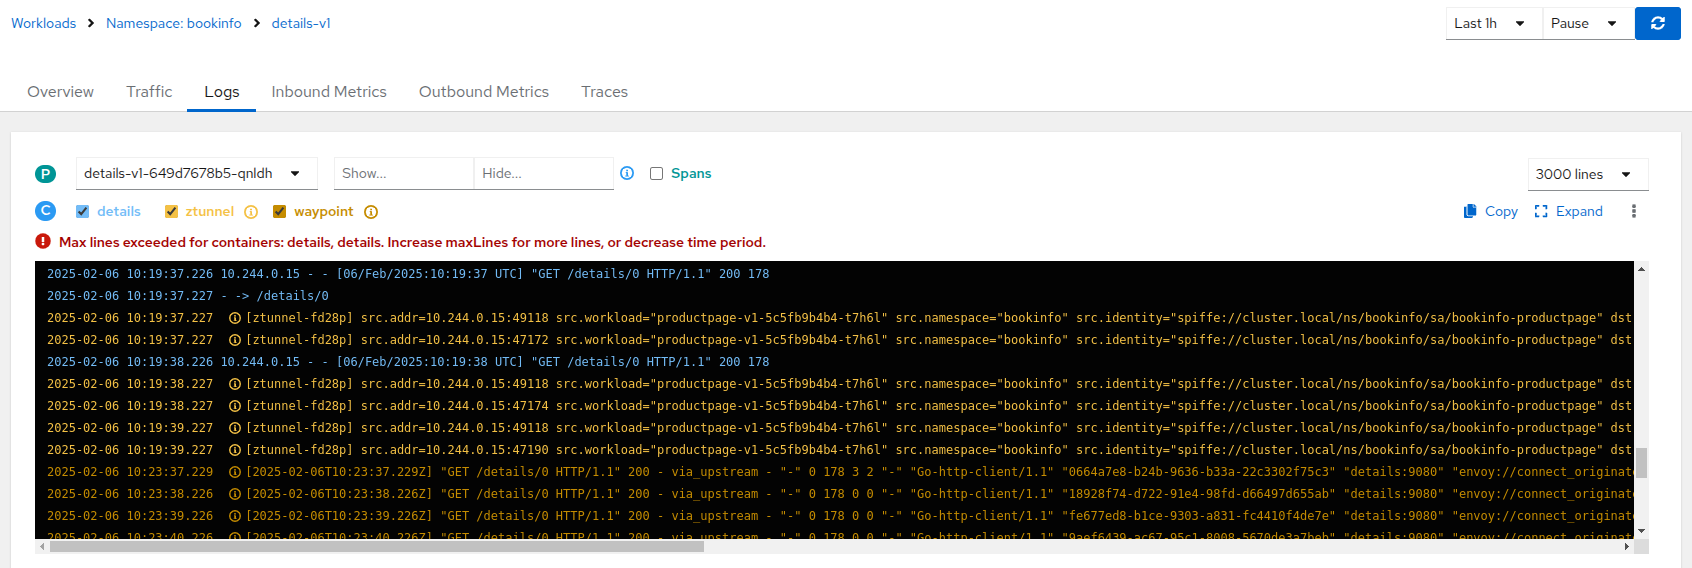This screenshot has height=568, width=1692.
Task: Switch to the Inbound Metrics tab
Action: (x=328, y=91)
